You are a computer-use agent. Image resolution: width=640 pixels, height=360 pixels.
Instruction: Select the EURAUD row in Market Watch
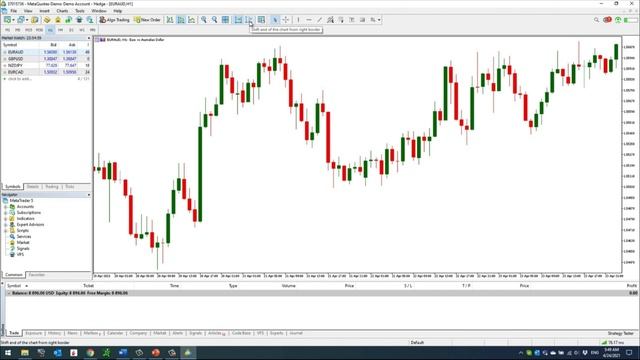click(46, 52)
